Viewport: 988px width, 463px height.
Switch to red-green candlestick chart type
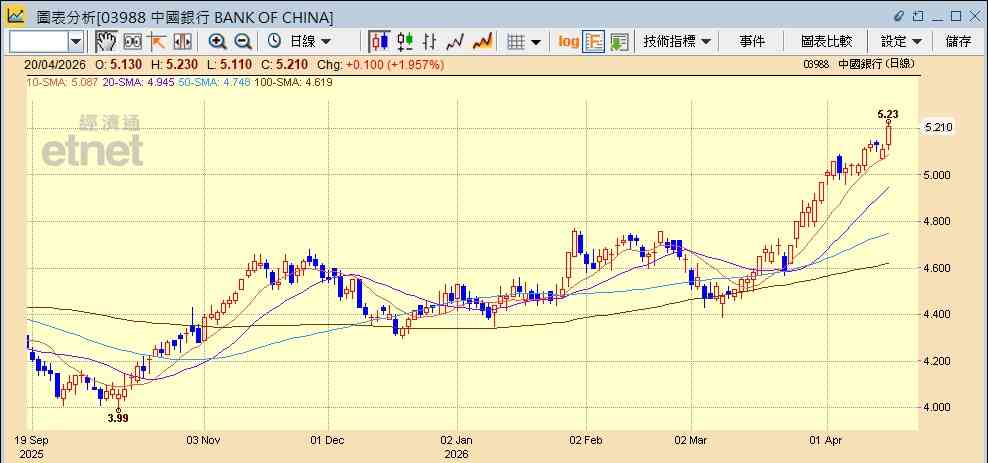click(405, 42)
